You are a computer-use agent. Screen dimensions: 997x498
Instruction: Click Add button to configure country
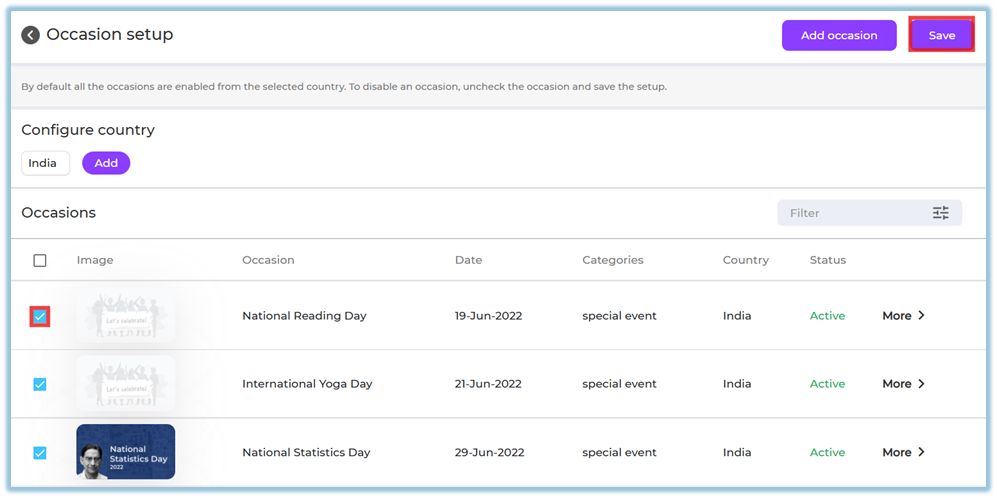(x=106, y=163)
